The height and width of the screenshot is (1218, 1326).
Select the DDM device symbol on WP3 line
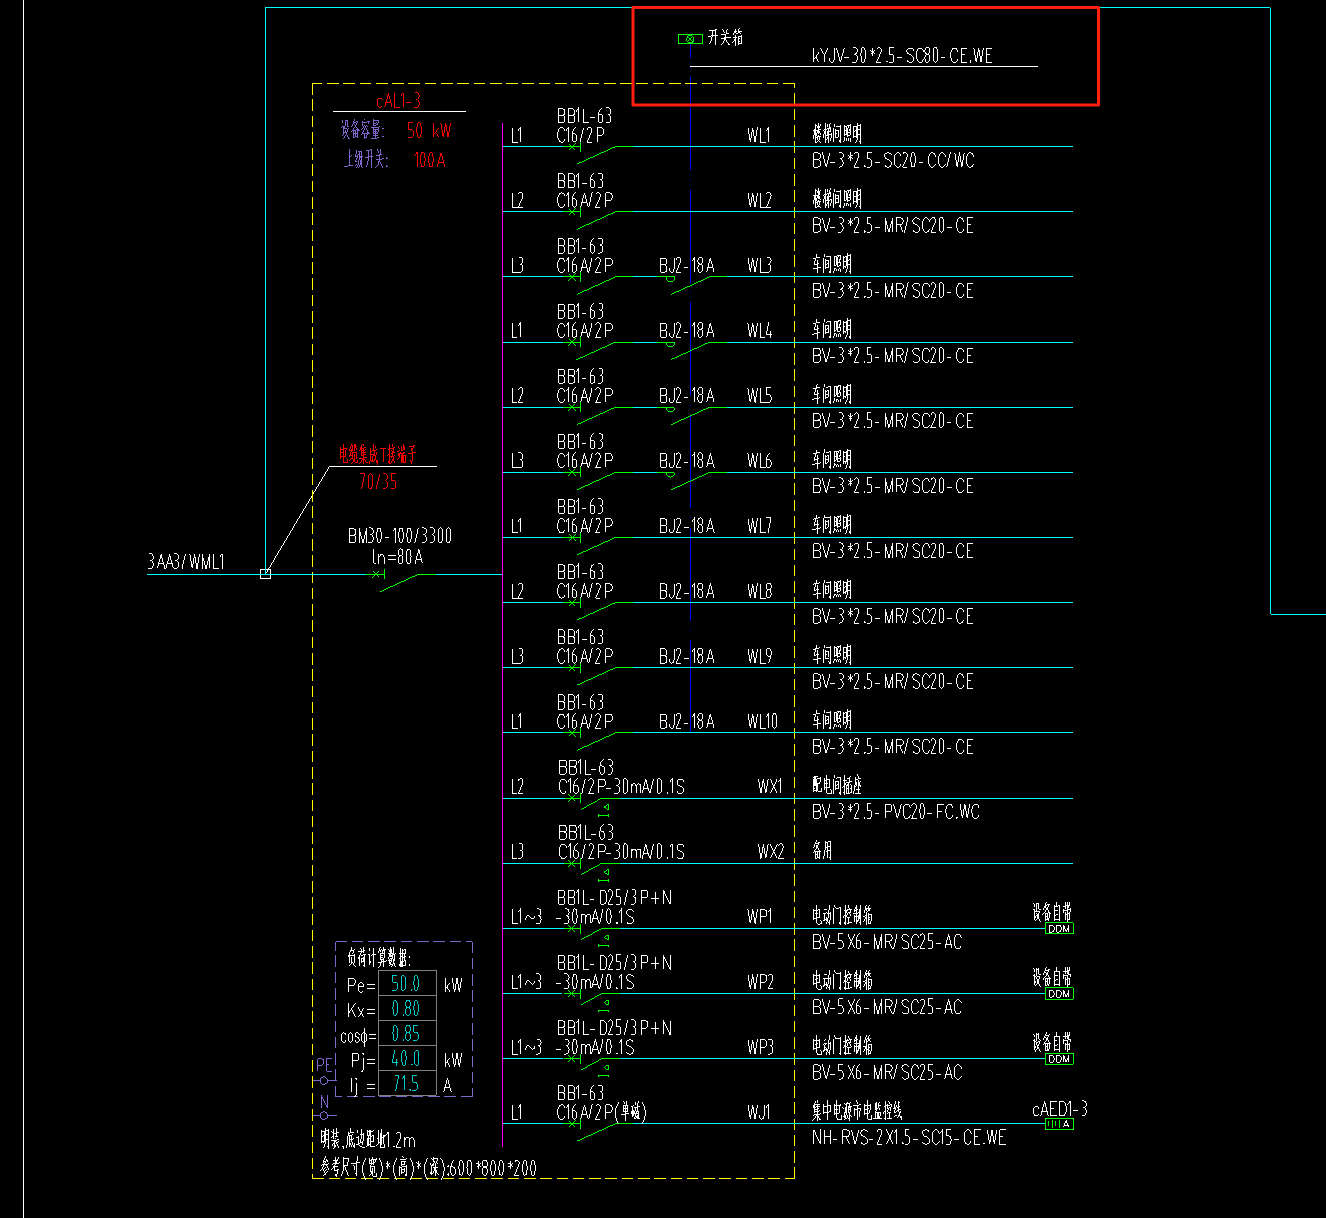pyautogui.click(x=1059, y=1059)
